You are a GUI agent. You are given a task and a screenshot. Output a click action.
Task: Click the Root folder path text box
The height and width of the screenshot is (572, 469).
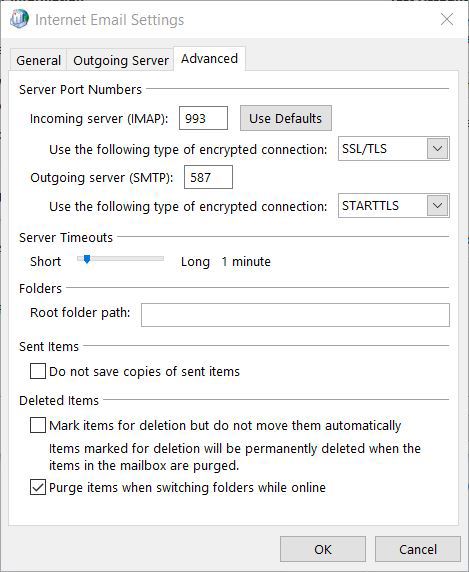tap(295, 315)
